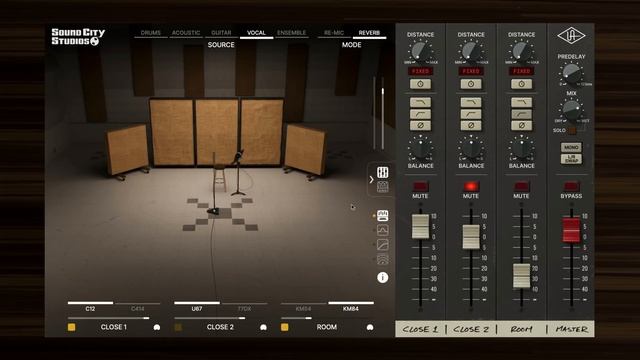Select the mic levels view icon
Screen dimensions: 640x360
coord(382,215)
